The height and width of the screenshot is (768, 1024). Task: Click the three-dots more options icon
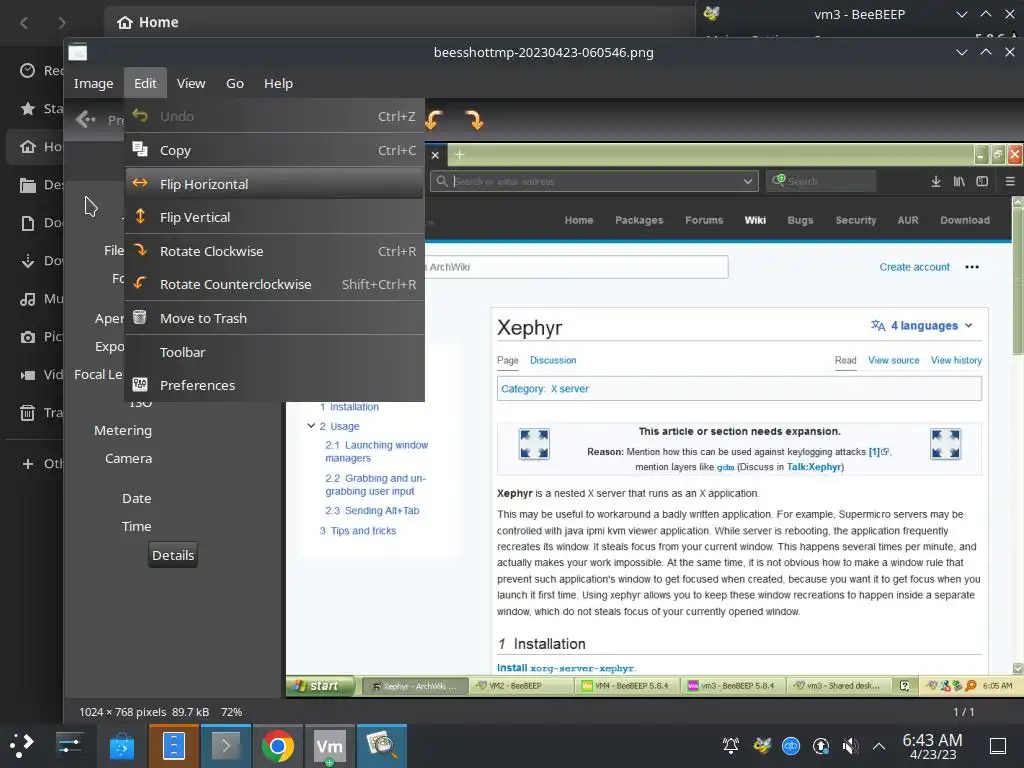pos(972,266)
